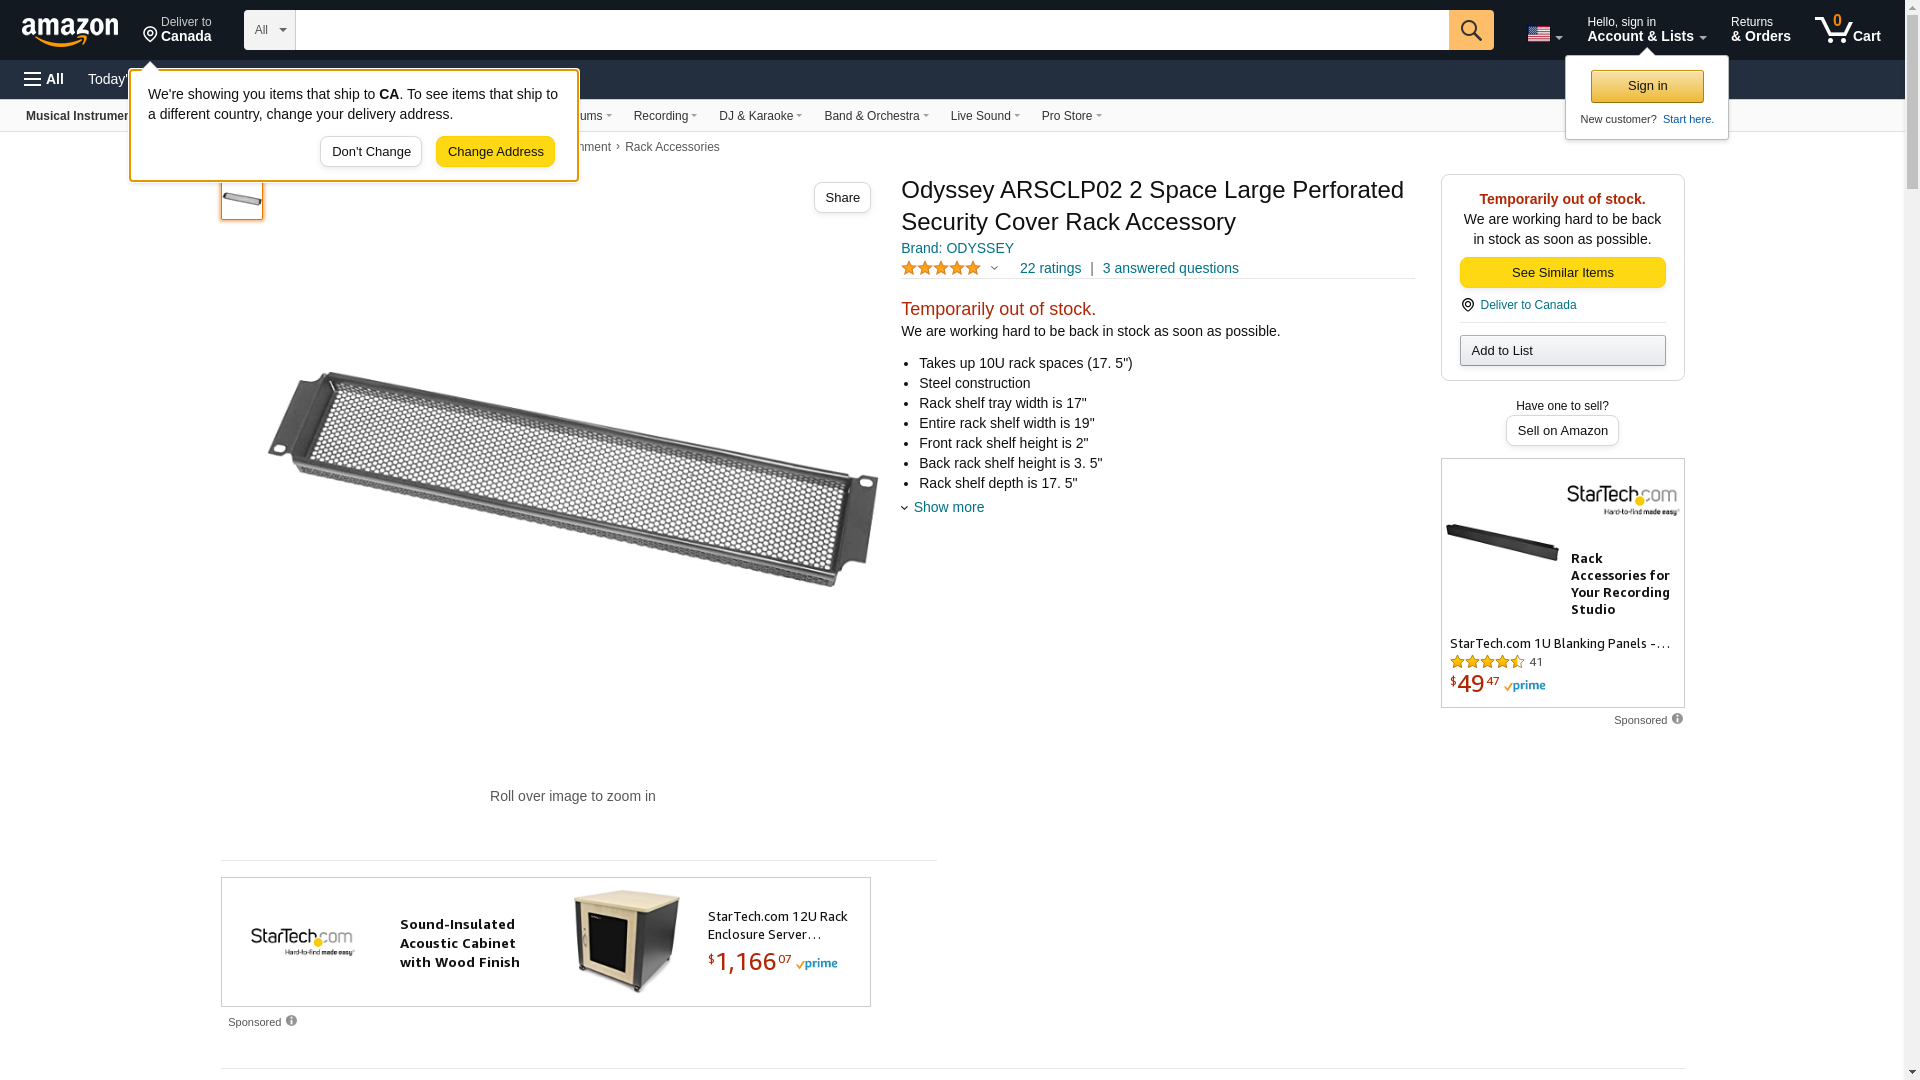Click the Change Address button

(495, 152)
